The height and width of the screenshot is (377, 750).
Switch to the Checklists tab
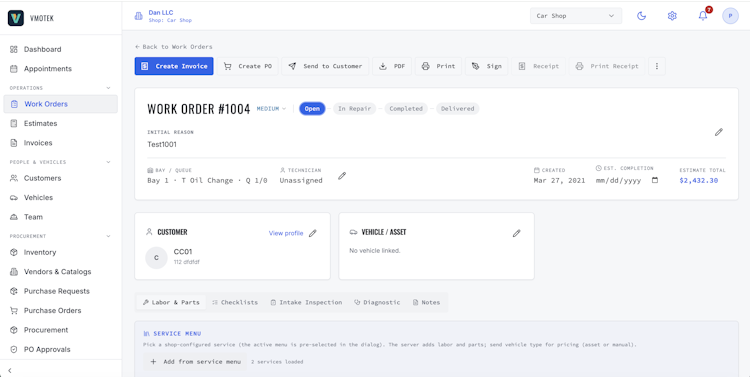coord(235,302)
